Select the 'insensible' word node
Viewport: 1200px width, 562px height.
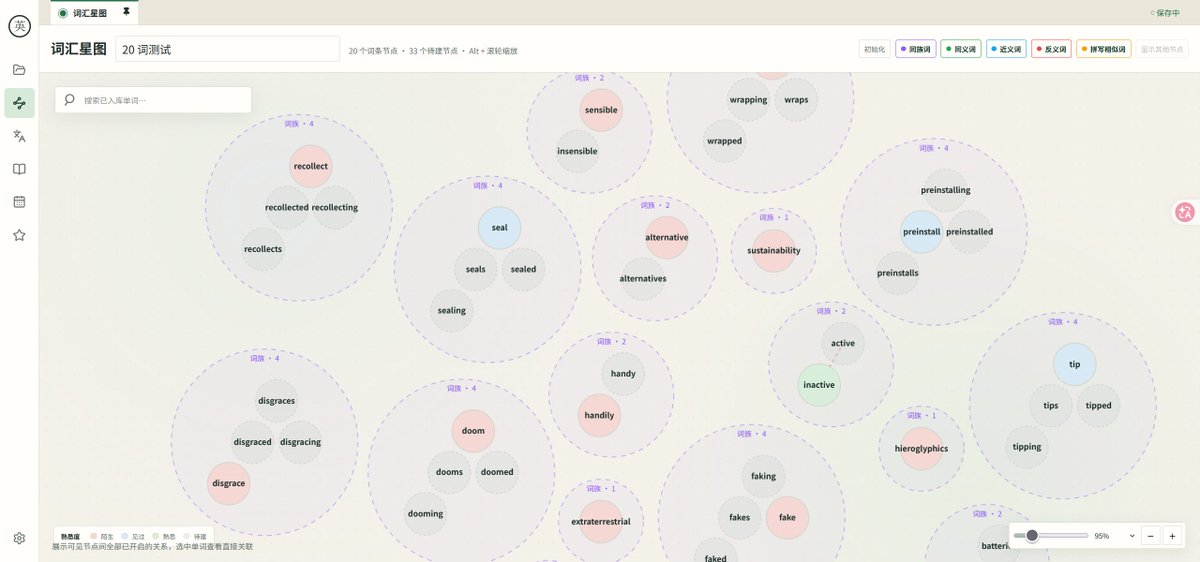[577, 151]
